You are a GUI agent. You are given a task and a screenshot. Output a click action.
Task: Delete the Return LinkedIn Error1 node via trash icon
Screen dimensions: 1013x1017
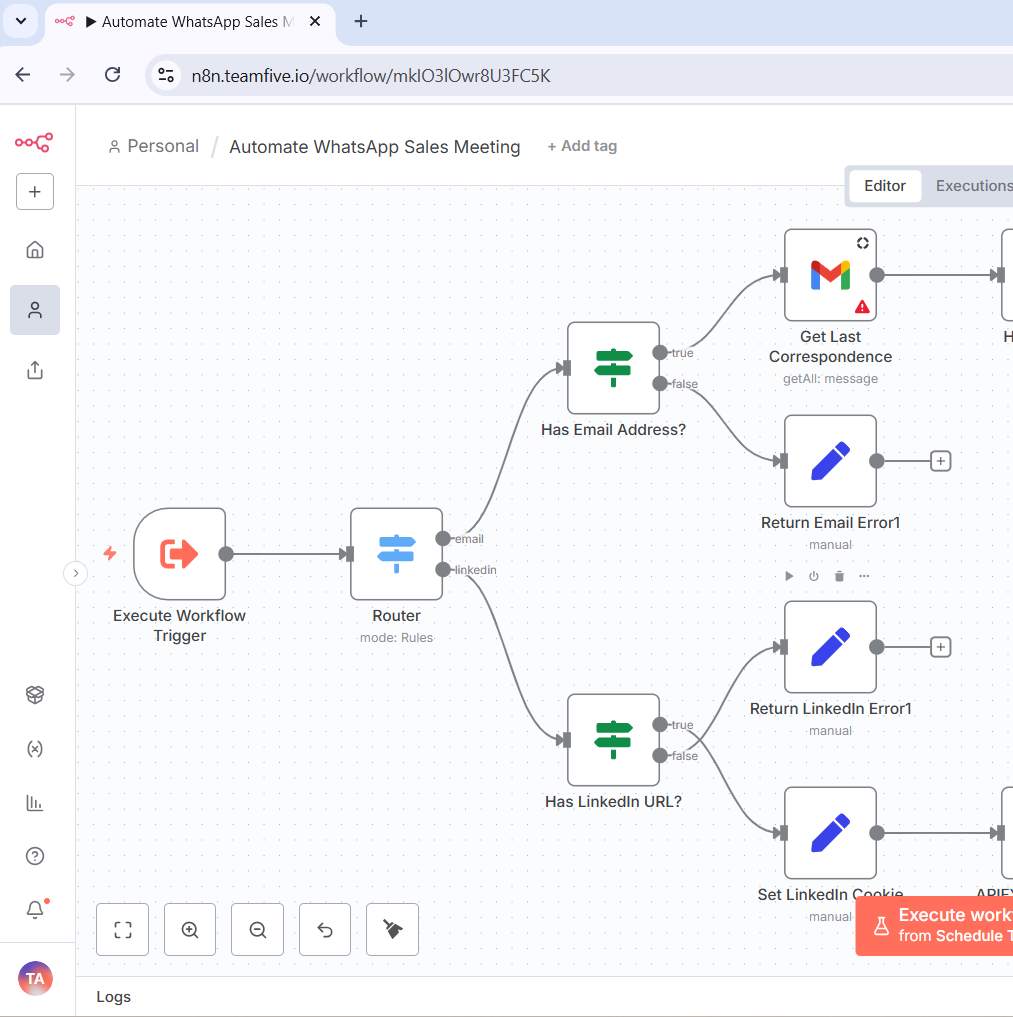839,576
